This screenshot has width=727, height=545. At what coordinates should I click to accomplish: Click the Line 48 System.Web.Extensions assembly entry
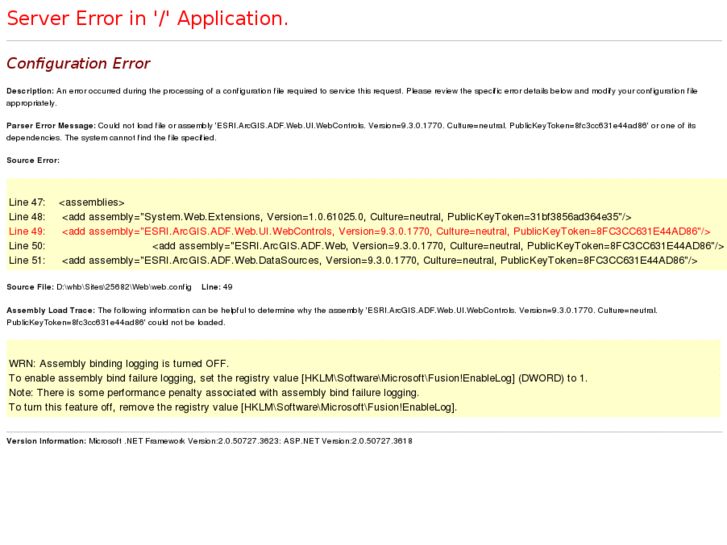click(x=320, y=217)
